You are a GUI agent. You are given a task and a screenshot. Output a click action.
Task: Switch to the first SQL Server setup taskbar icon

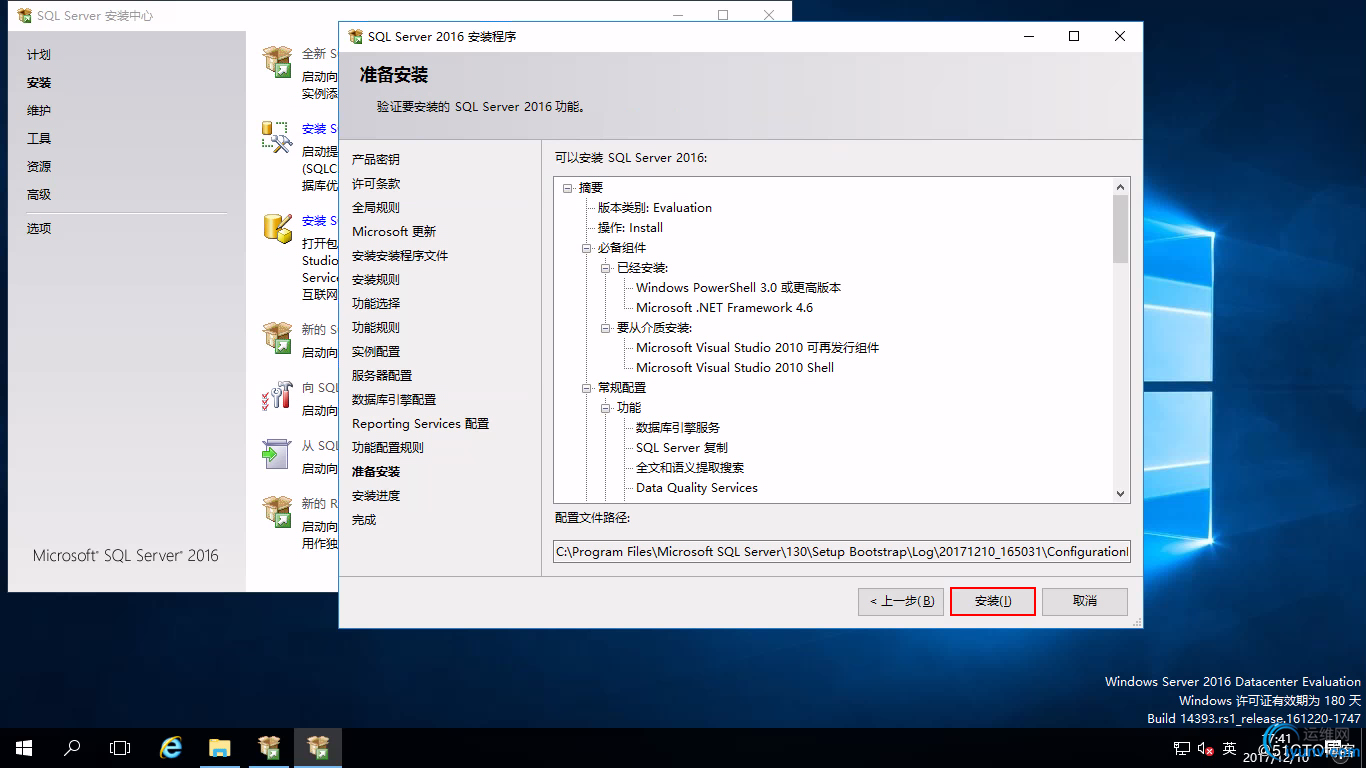pyautogui.click(x=269, y=748)
